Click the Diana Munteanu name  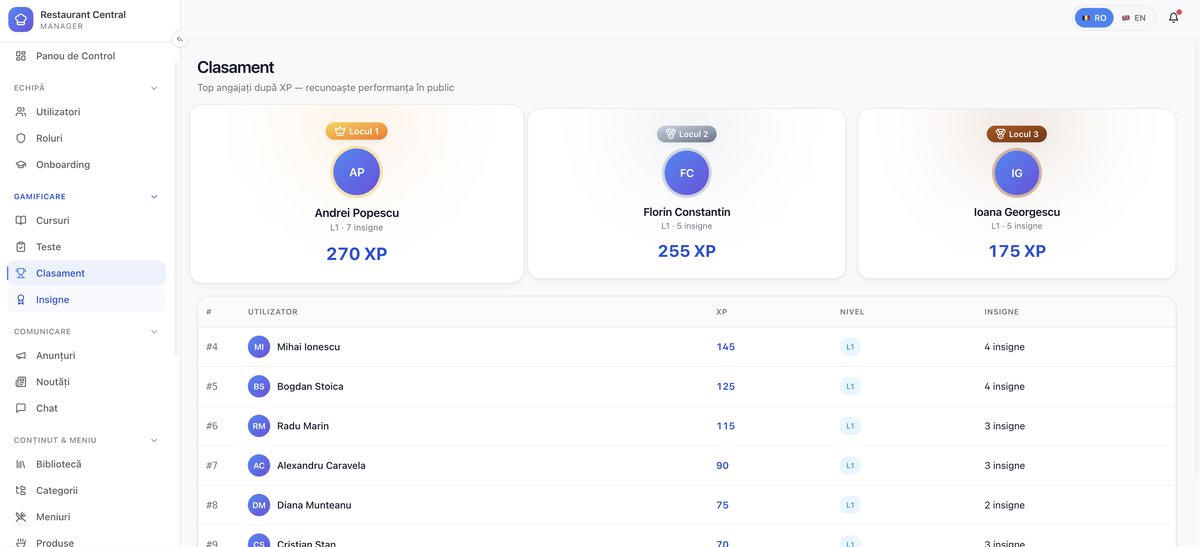314,505
